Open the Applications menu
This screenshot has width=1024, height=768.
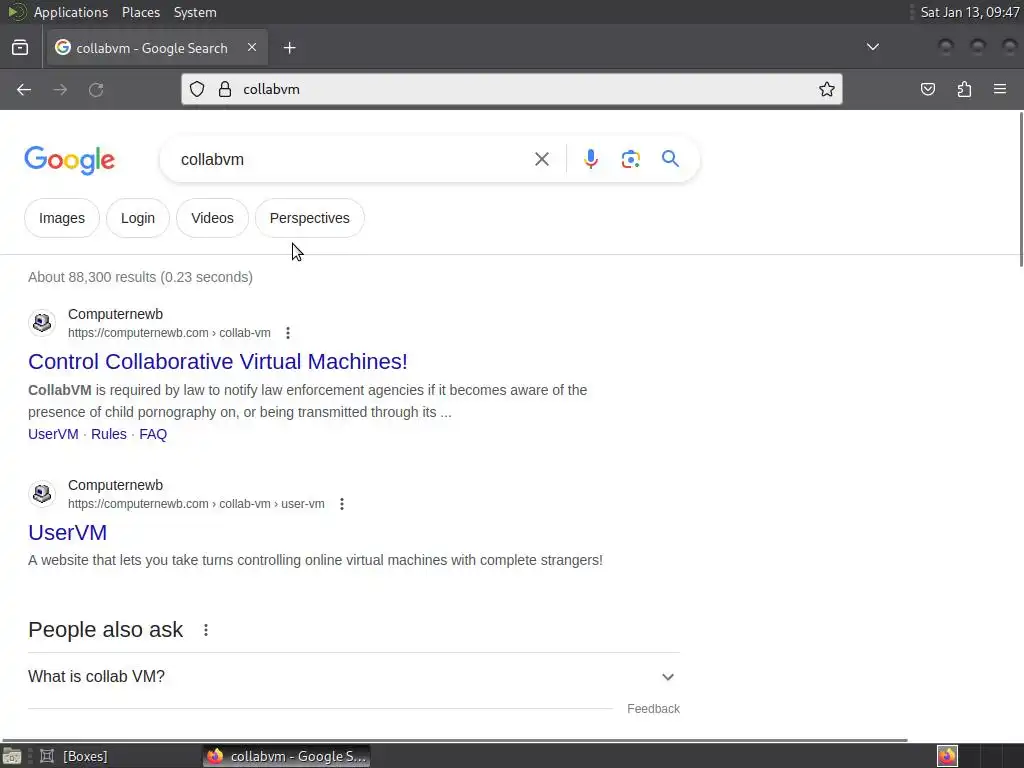pos(71,12)
